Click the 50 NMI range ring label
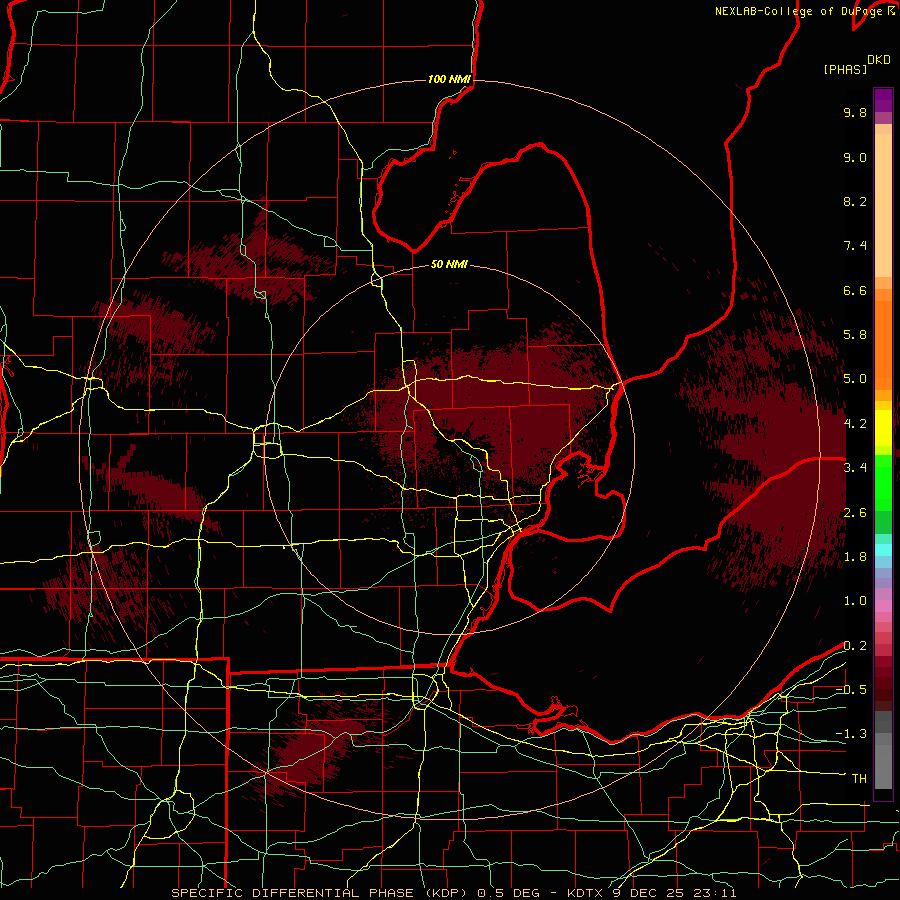 click(449, 264)
